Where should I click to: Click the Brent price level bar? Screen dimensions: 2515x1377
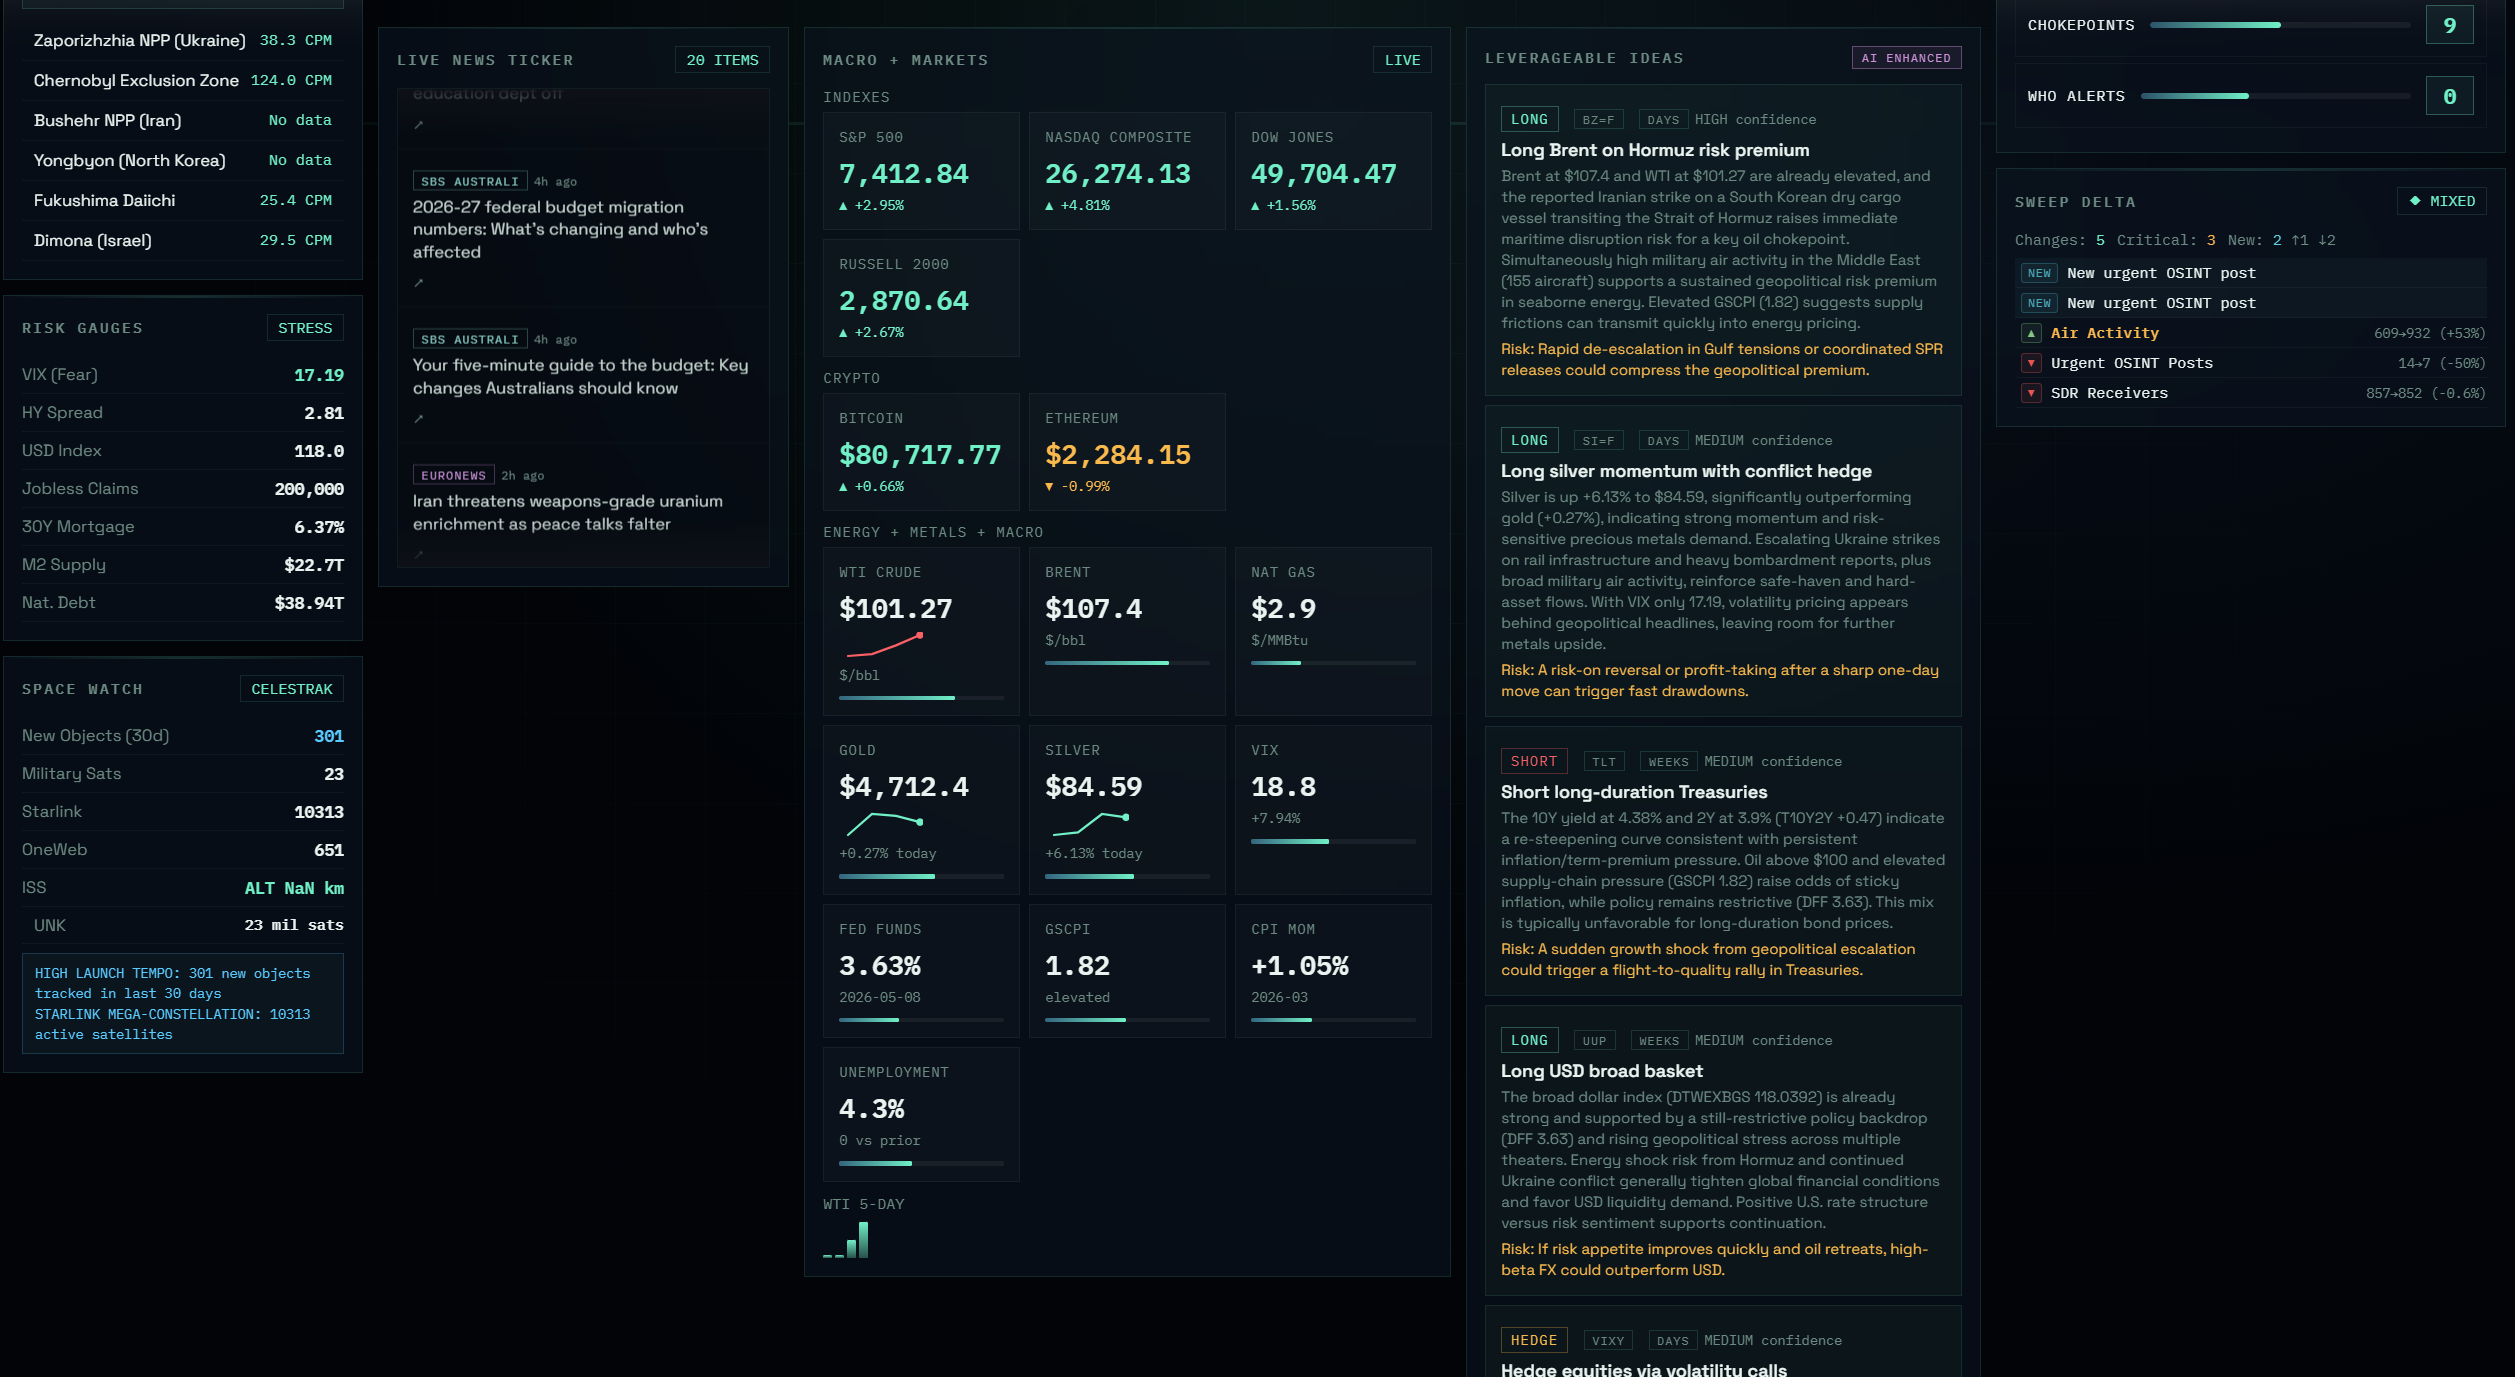coord(1127,663)
